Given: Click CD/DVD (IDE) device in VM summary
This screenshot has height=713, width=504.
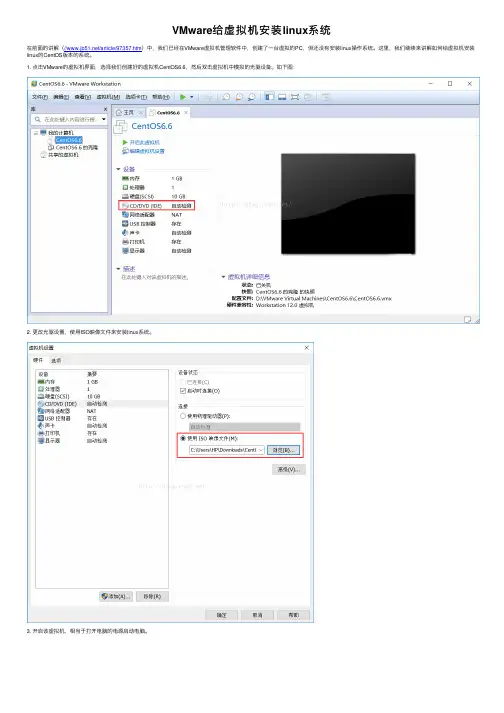Looking at the screenshot, I should click(157, 206).
